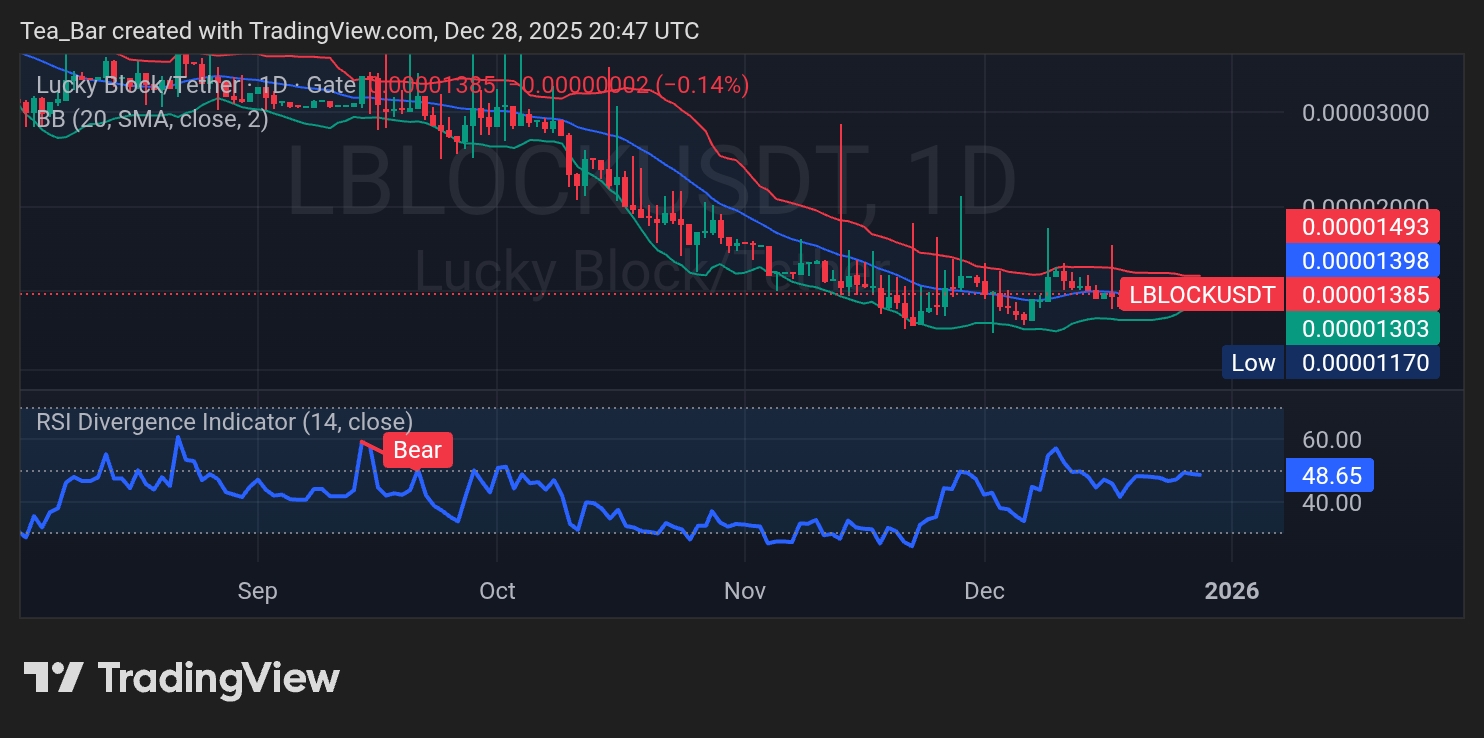Click the RSI Divergence Indicator (14, close) legend
This screenshot has height=738, width=1484.
(224, 422)
